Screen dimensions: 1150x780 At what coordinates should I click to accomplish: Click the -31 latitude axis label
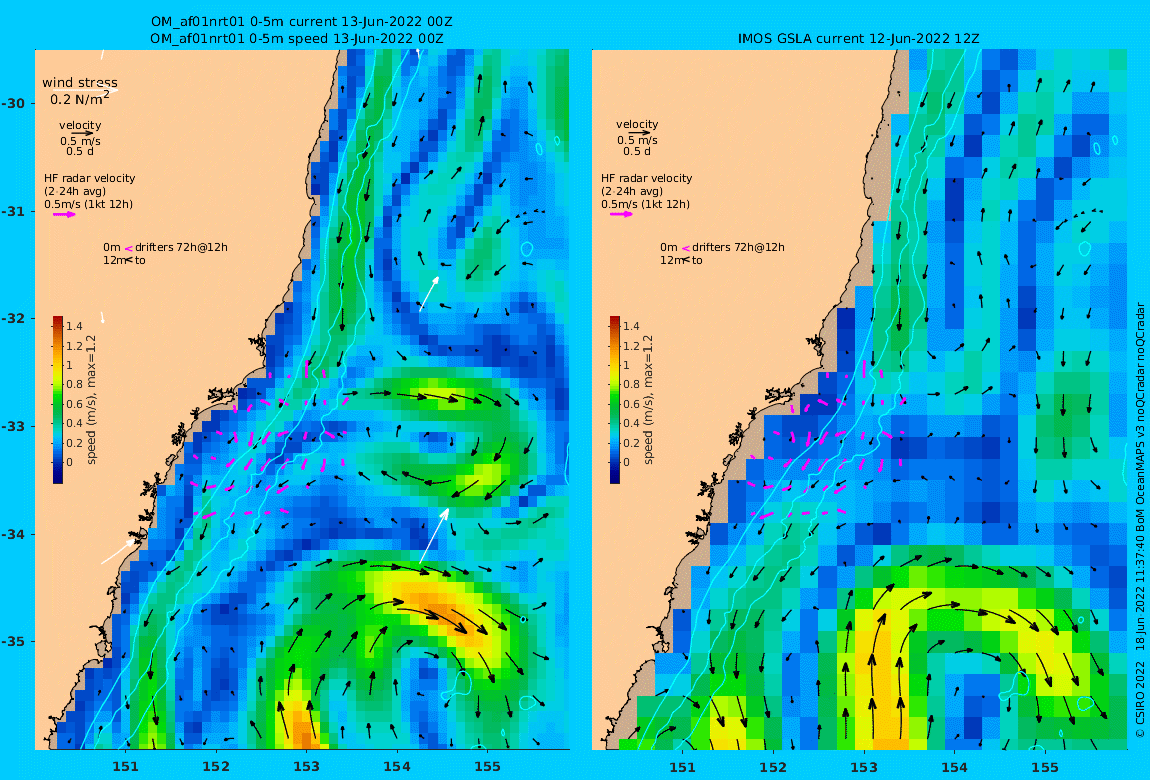tap(12, 212)
